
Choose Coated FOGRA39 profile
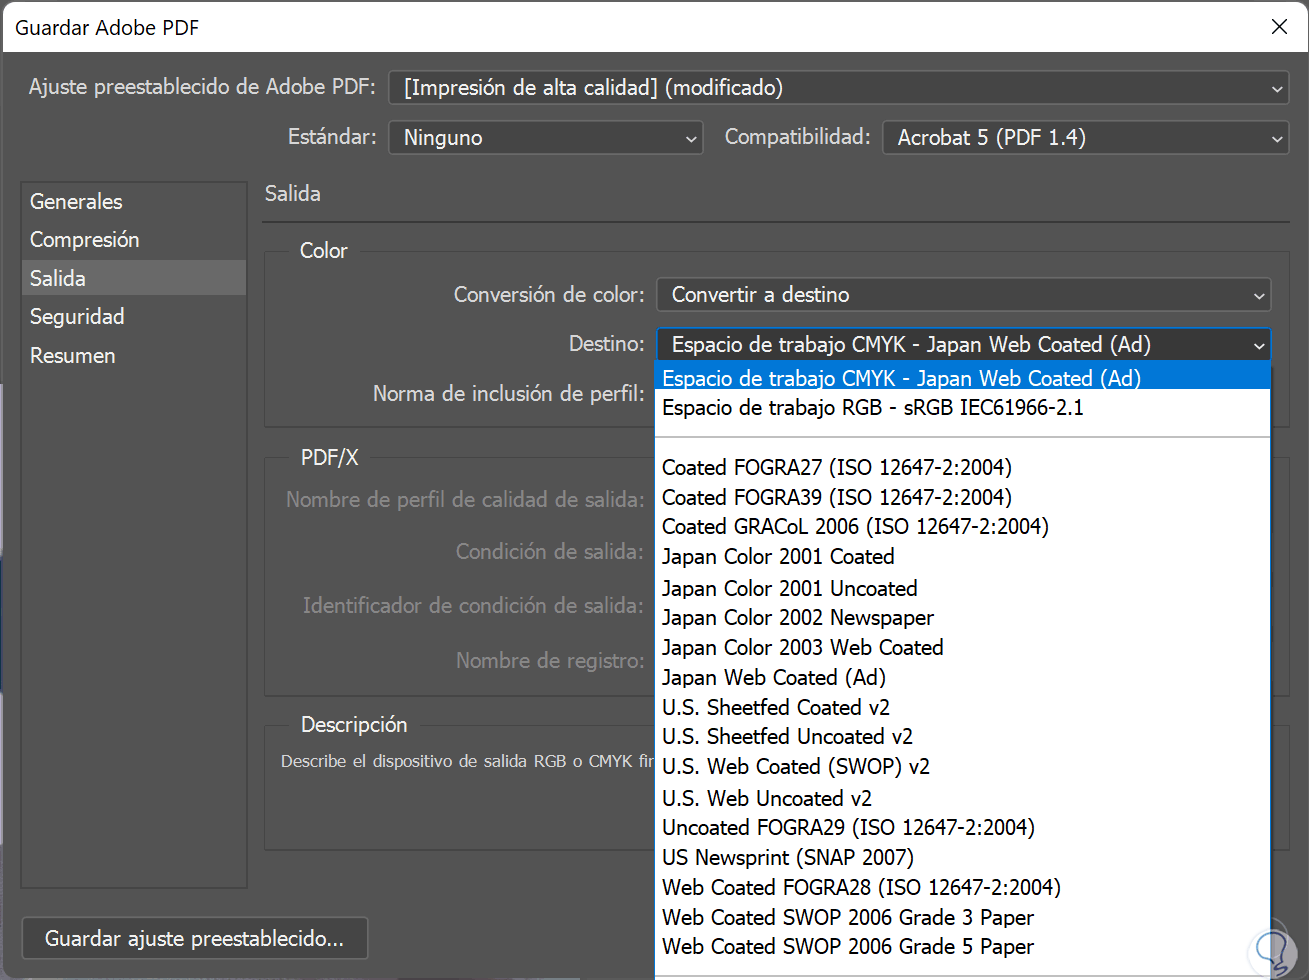pos(836,498)
